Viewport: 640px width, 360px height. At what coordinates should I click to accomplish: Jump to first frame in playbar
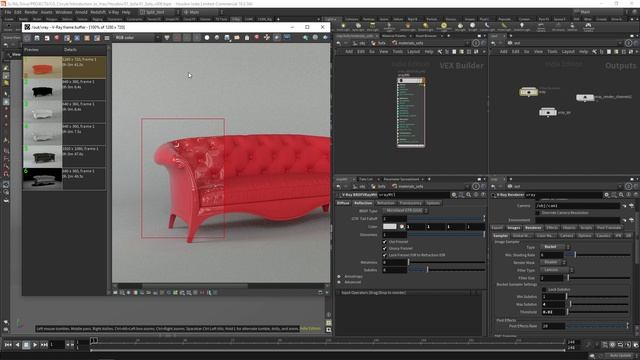point(8,345)
